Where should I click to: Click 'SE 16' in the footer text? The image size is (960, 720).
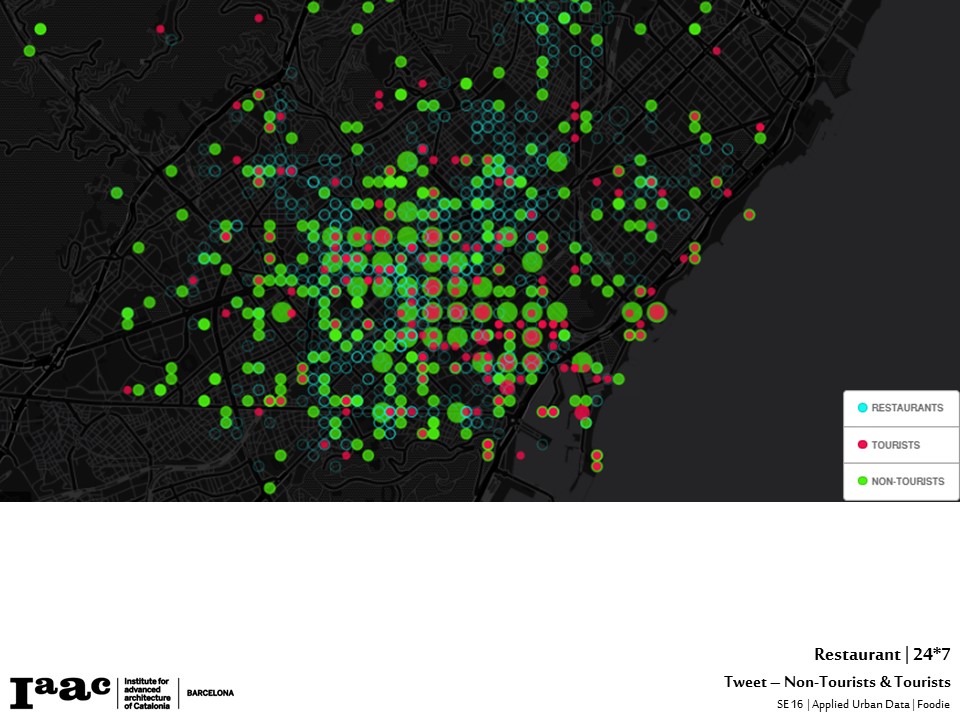point(789,704)
